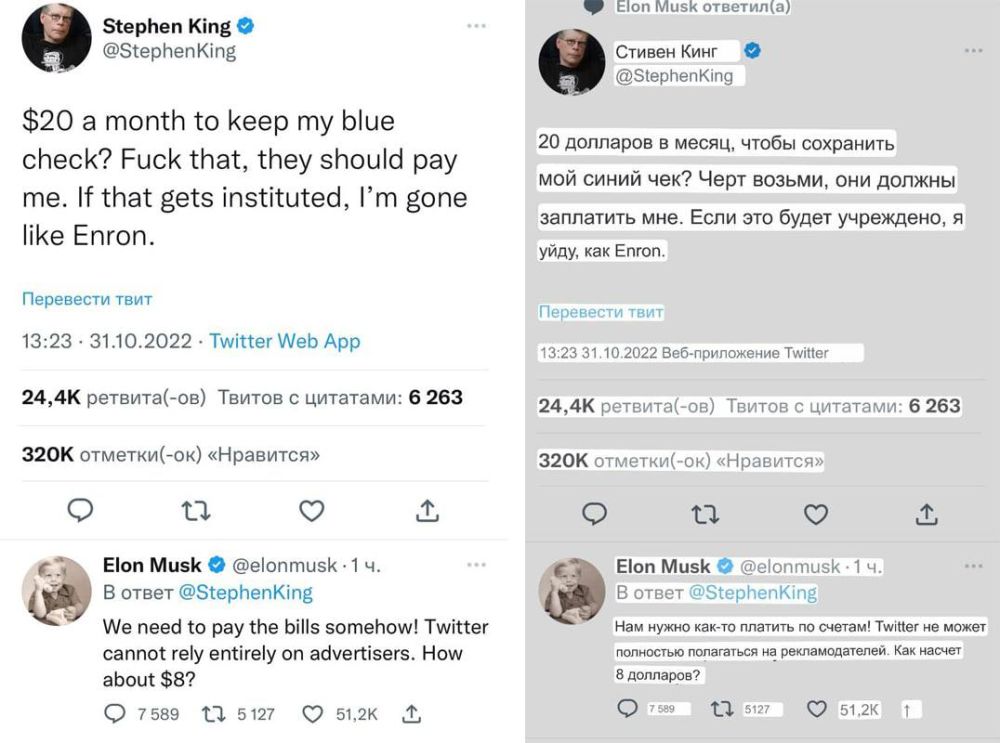Click the retweet icon under left Stephen King tweet
The image size is (1000, 743).
(x=196, y=510)
